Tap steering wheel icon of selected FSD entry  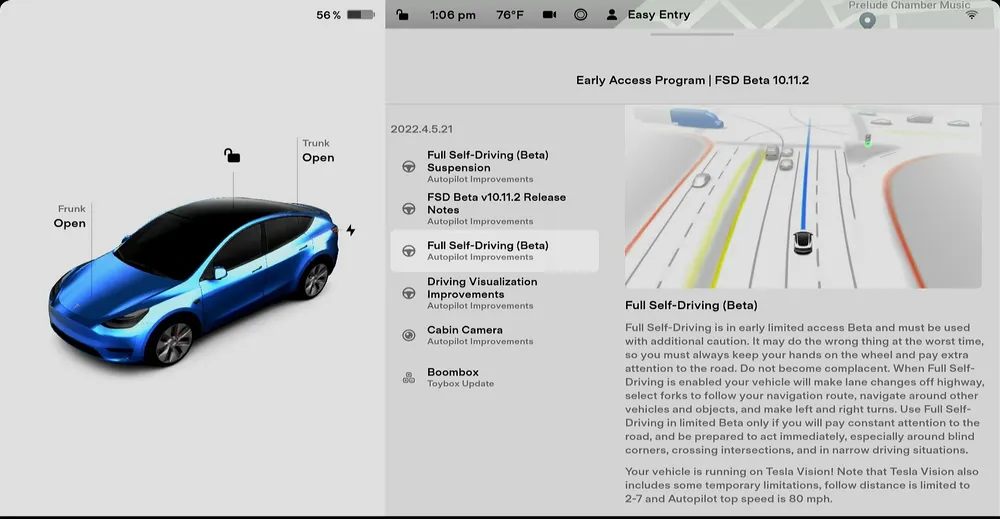pos(409,251)
